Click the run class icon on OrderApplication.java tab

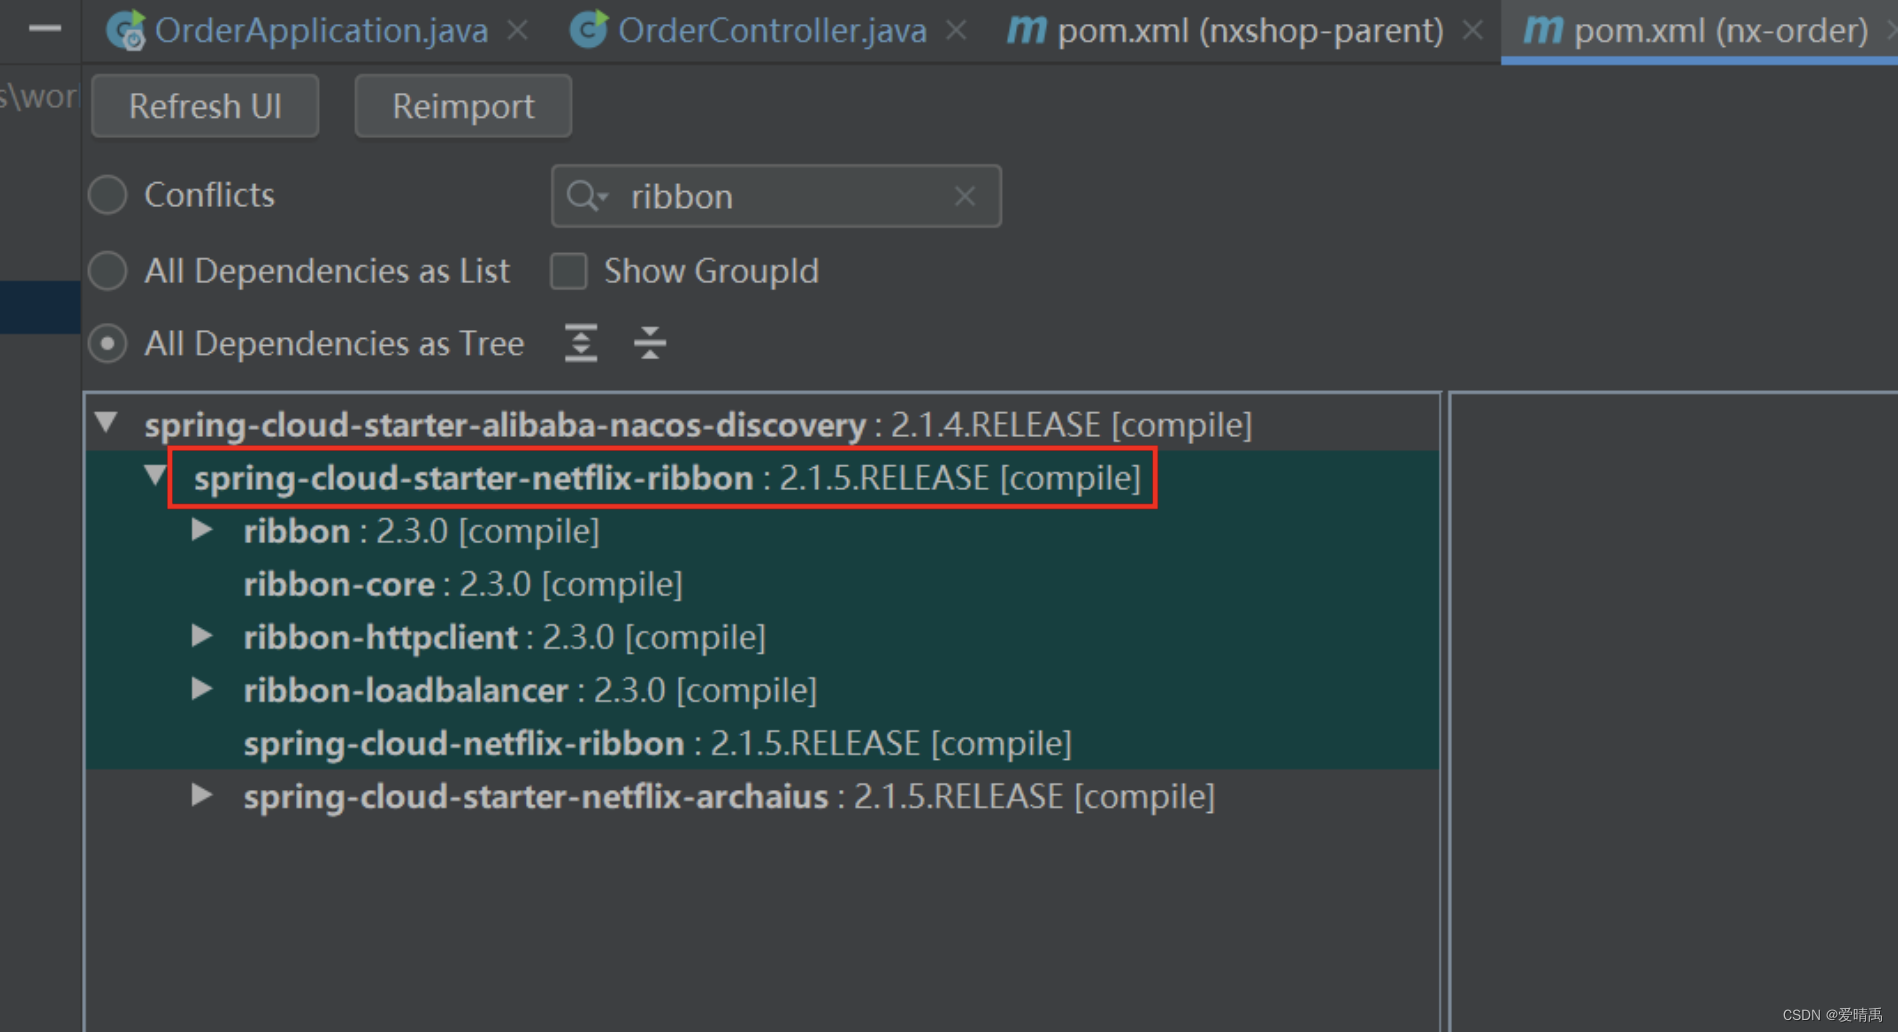(123, 30)
